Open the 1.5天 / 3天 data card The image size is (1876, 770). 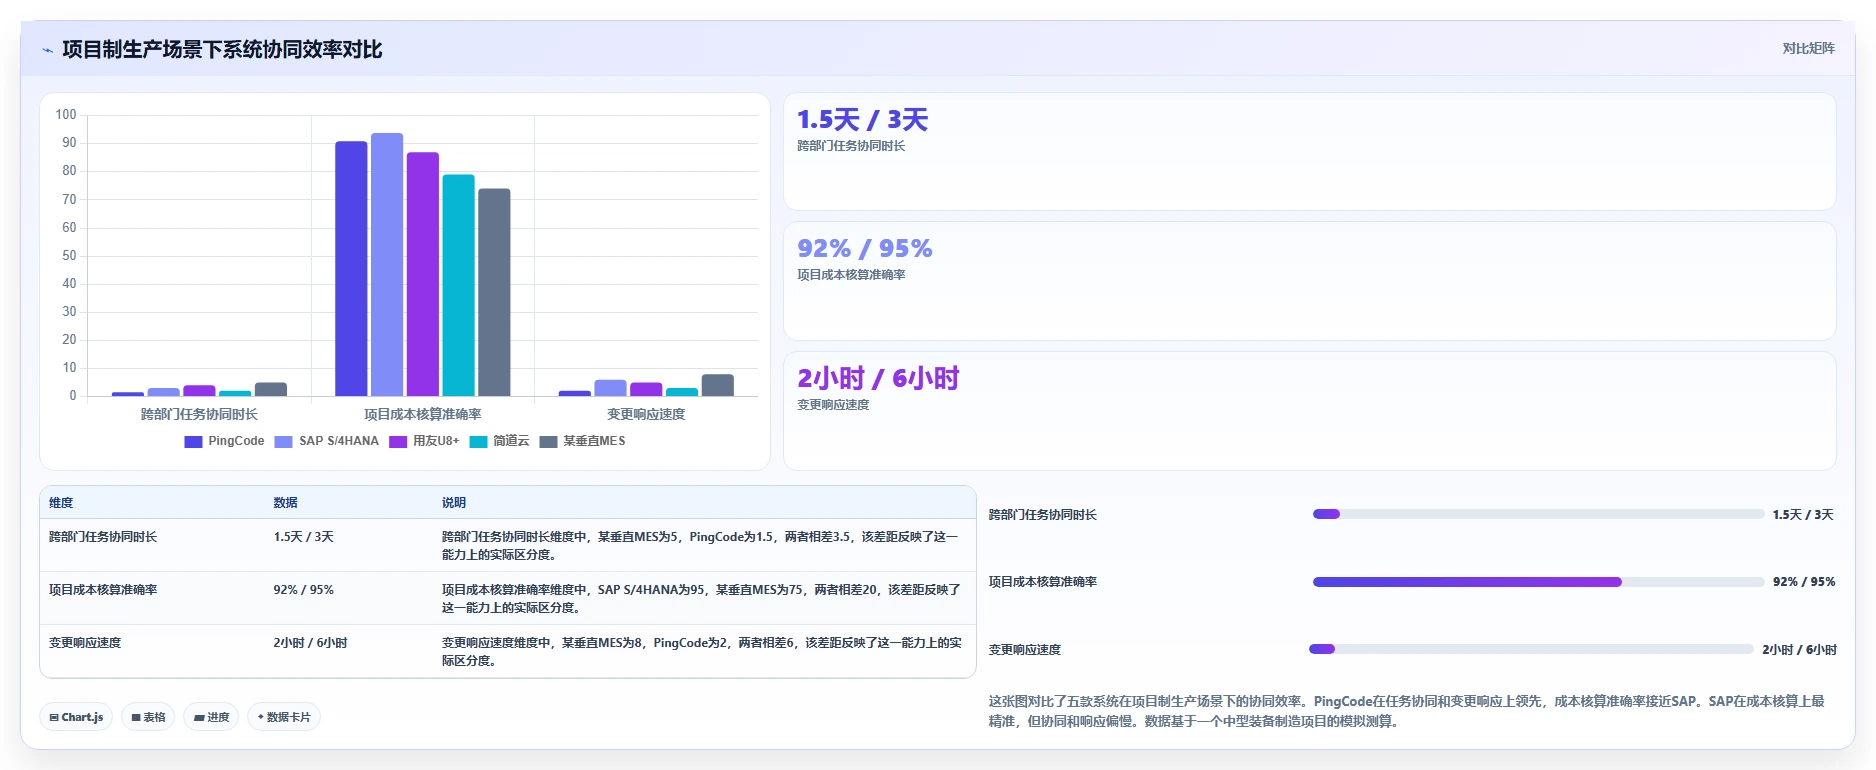[1309, 152]
